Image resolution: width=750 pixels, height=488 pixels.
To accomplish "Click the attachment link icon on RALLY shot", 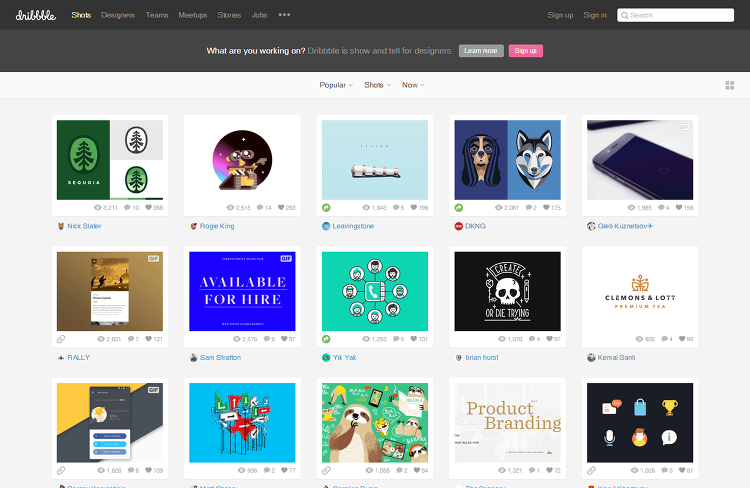I will click(61, 339).
